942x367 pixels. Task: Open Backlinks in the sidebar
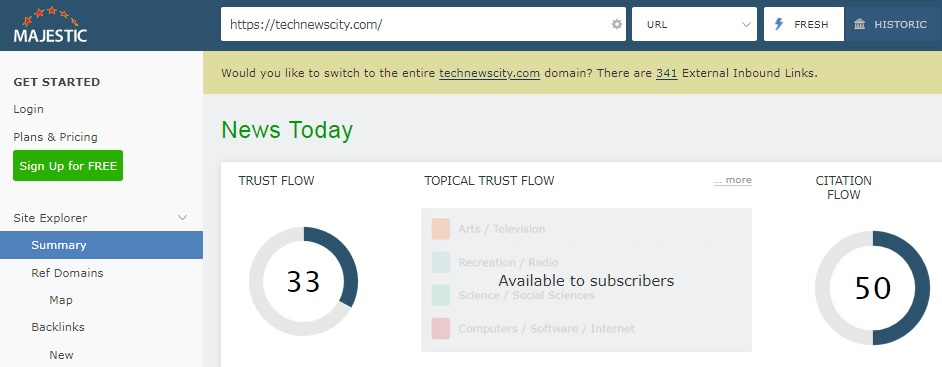pyautogui.click(x=58, y=327)
